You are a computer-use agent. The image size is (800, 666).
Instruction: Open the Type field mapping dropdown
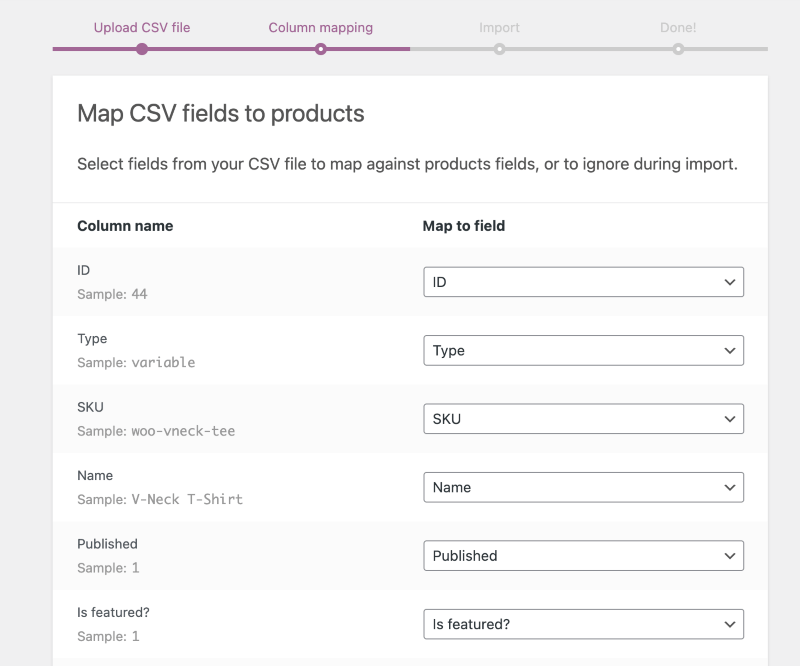(x=583, y=350)
